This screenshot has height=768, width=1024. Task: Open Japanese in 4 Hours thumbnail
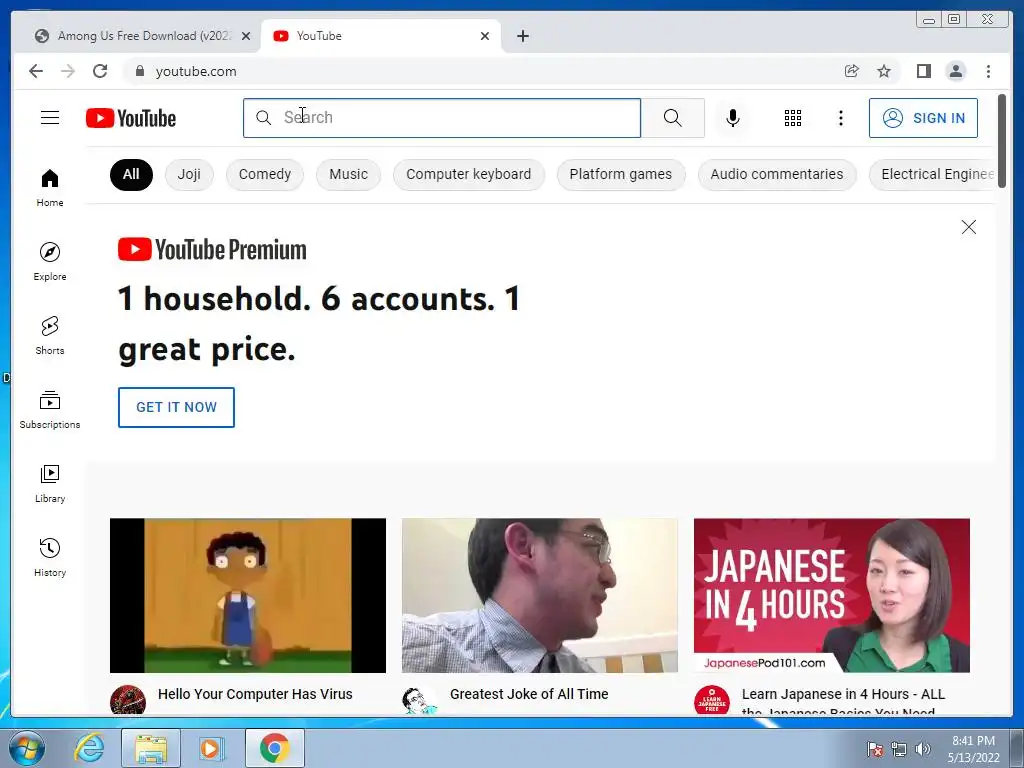[x=831, y=595]
